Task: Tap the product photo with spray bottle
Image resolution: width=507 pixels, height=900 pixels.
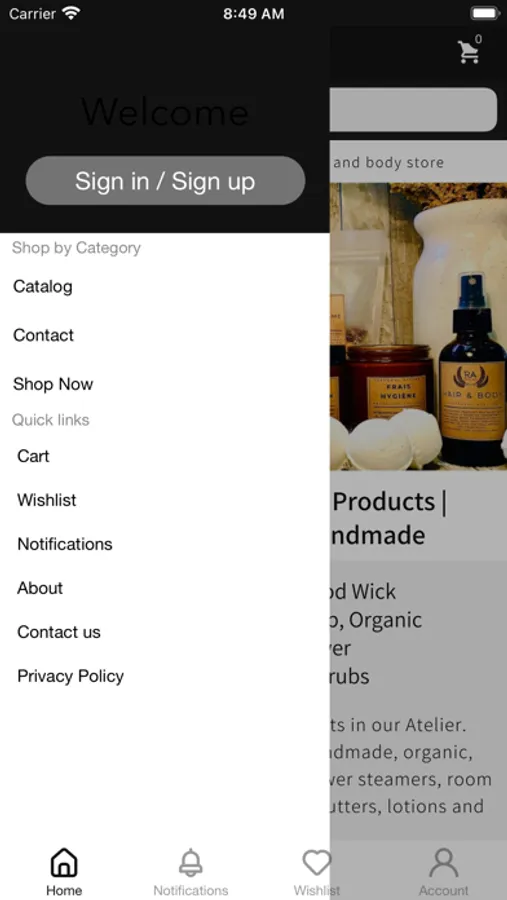Action: (418, 327)
